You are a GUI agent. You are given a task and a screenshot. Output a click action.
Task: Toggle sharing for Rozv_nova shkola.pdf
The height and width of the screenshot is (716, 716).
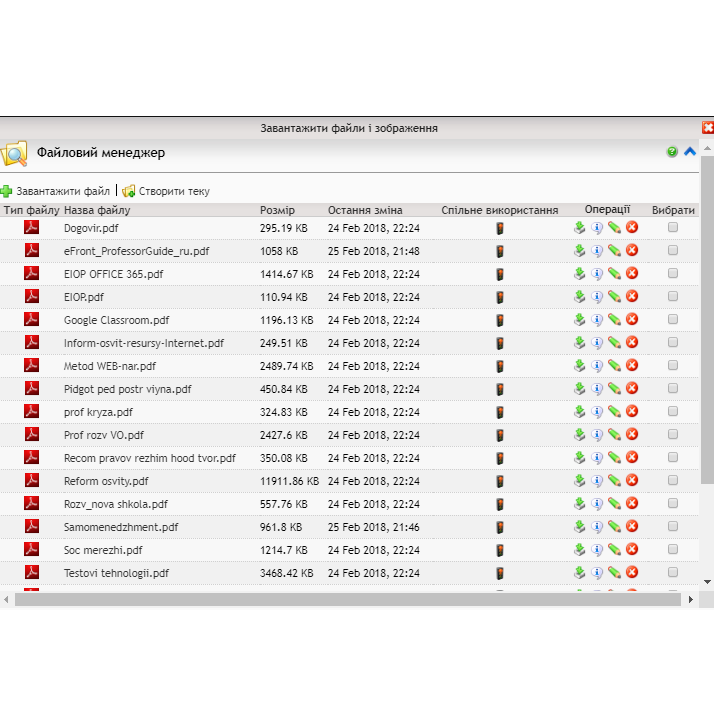(x=500, y=504)
